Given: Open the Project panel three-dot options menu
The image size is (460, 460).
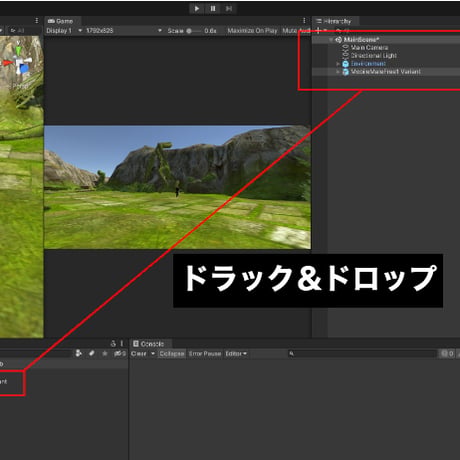Looking at the screenshot, I should click(x=122, y=344).
